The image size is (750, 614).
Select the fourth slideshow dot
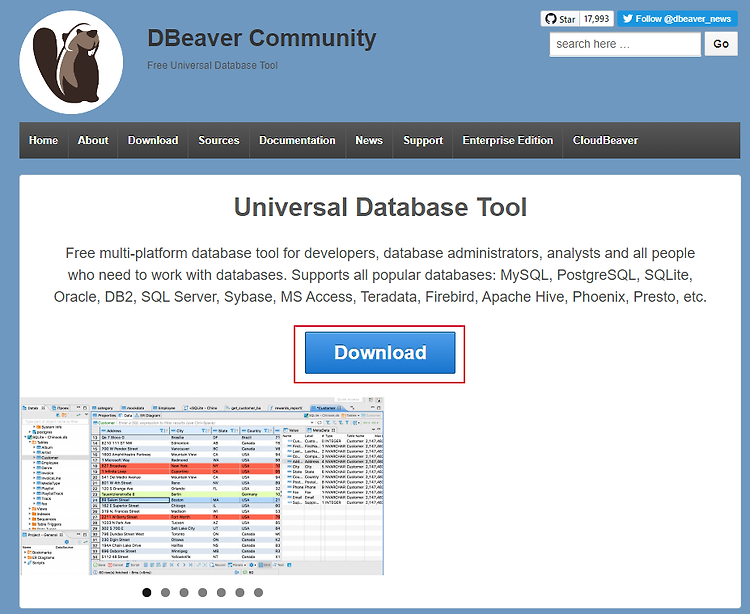[x=203, y=592]
